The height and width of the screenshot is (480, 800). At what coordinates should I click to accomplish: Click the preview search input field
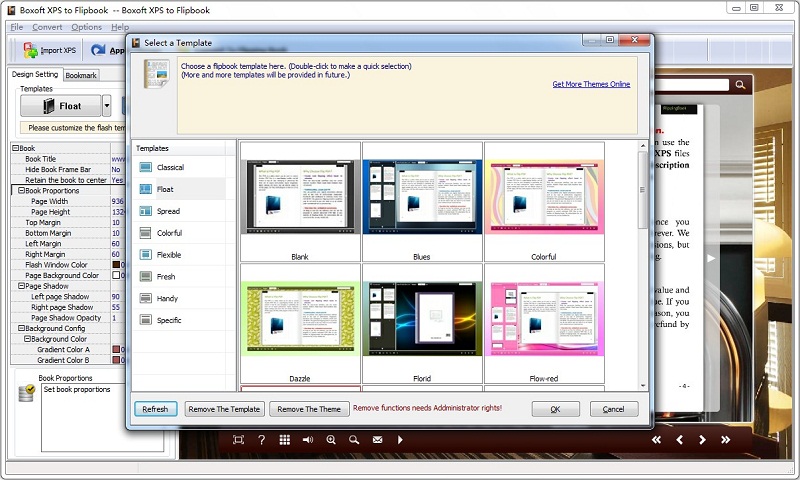tap(692, 85)
